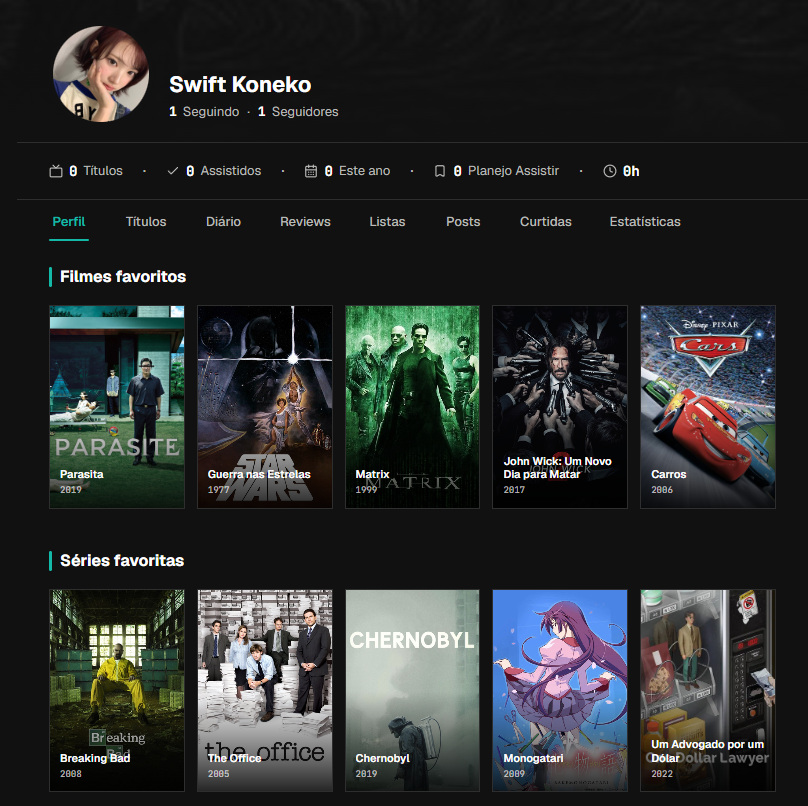The height and width of the screenshot is (806, 808).
Task: Click the checkmark icon beside Assistidos
Action: coord(173,171)
